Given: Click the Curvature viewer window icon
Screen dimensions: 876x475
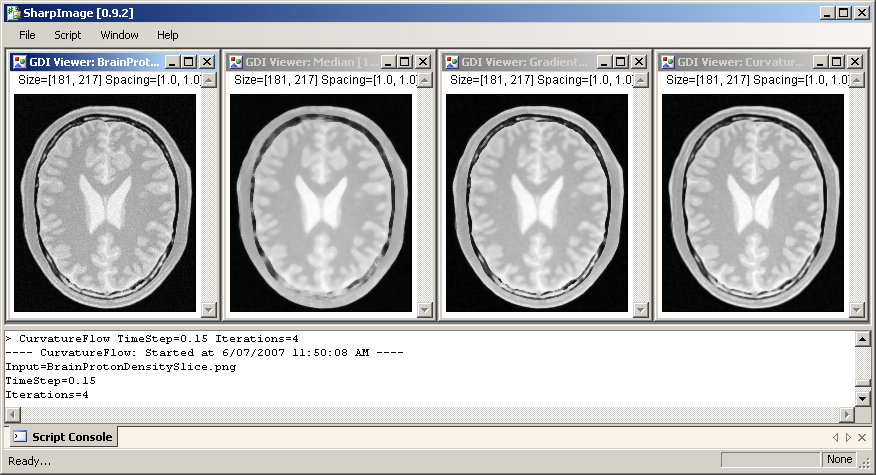Looking at the screenshot, I should point(667,62).
